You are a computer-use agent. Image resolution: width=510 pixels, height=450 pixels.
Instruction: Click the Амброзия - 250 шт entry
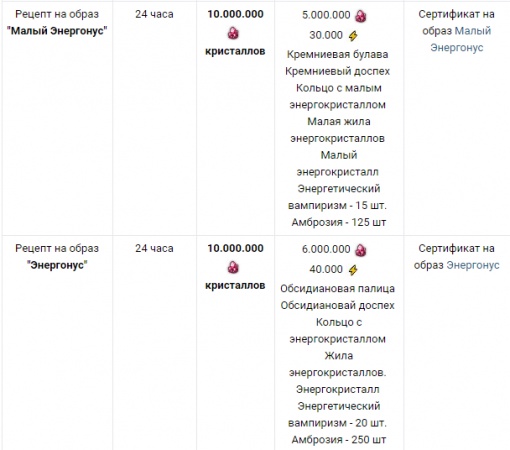coord(339,440)
